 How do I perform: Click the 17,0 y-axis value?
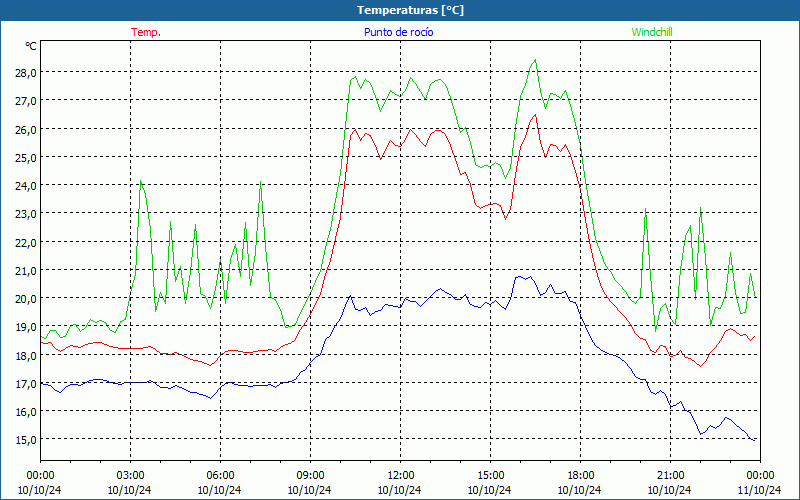26,384
